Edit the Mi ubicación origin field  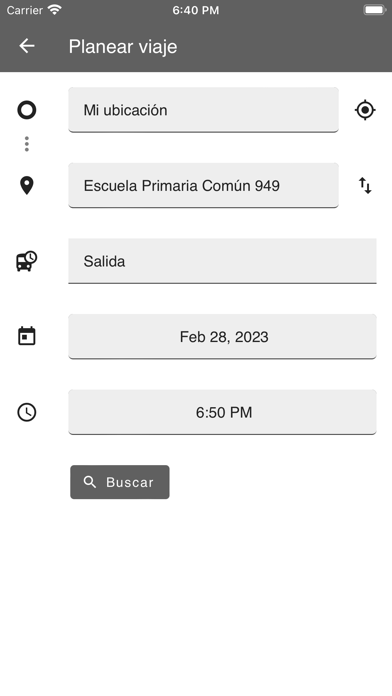point(203,110)
